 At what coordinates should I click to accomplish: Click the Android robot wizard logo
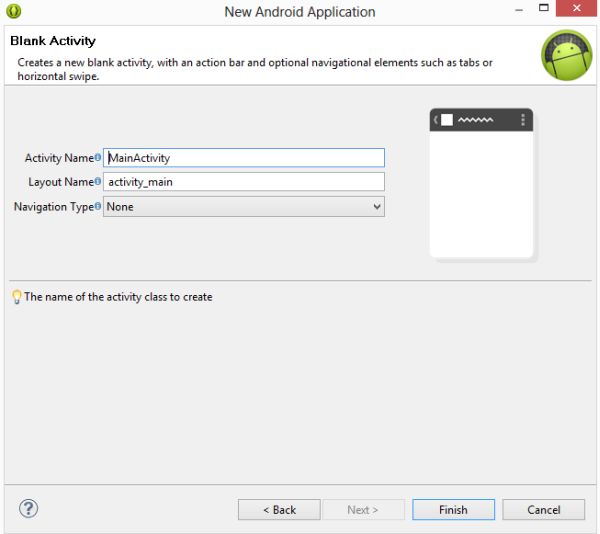(x=566, y=55)
